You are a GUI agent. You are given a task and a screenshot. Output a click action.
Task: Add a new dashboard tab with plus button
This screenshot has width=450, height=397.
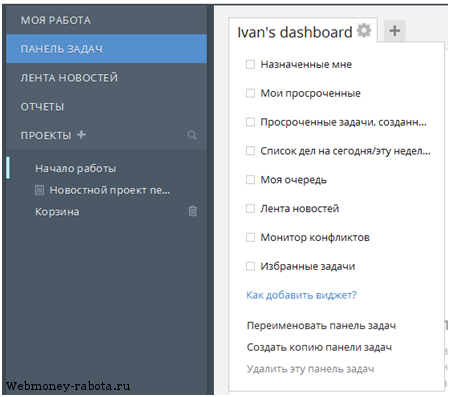coord(395,31)
